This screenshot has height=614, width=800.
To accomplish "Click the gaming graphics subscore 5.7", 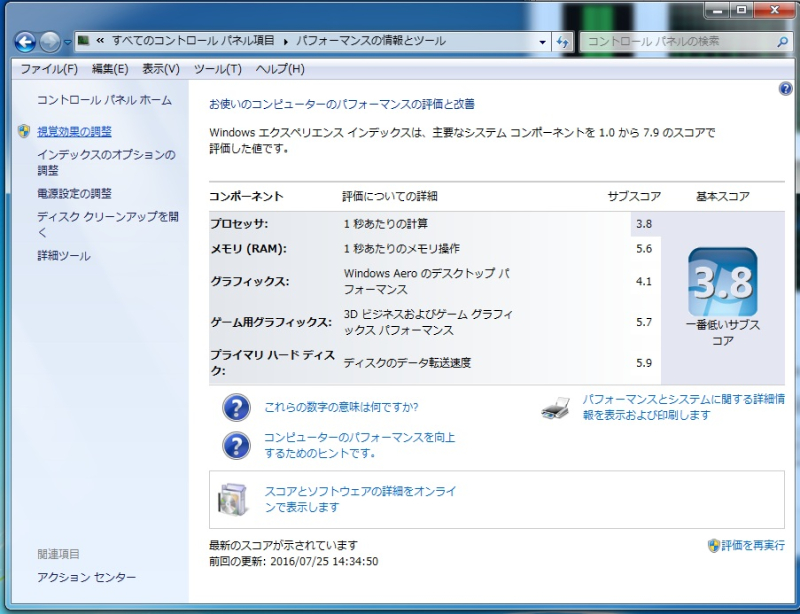I will 644,322.
